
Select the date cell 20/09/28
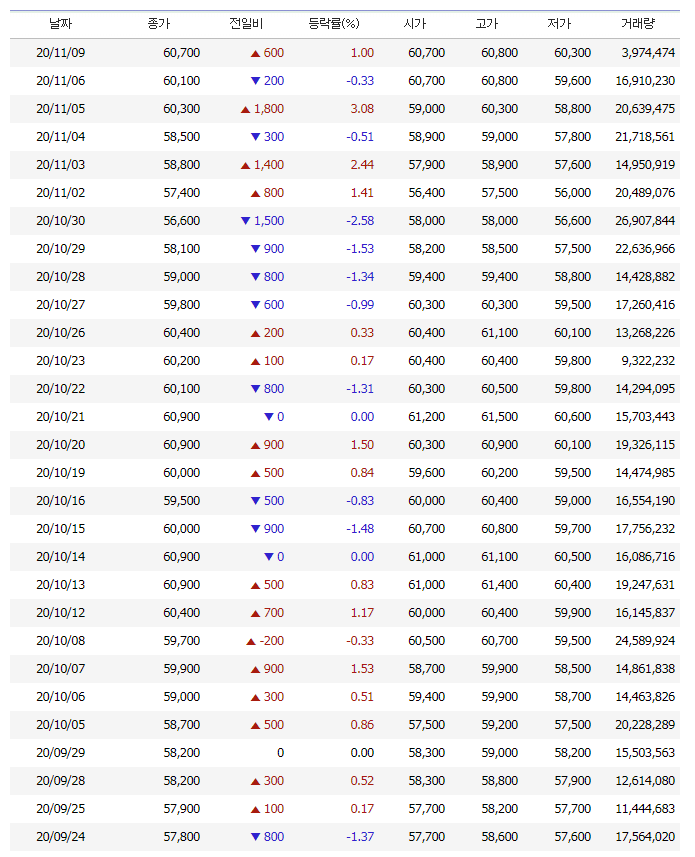tap(61, 780)
